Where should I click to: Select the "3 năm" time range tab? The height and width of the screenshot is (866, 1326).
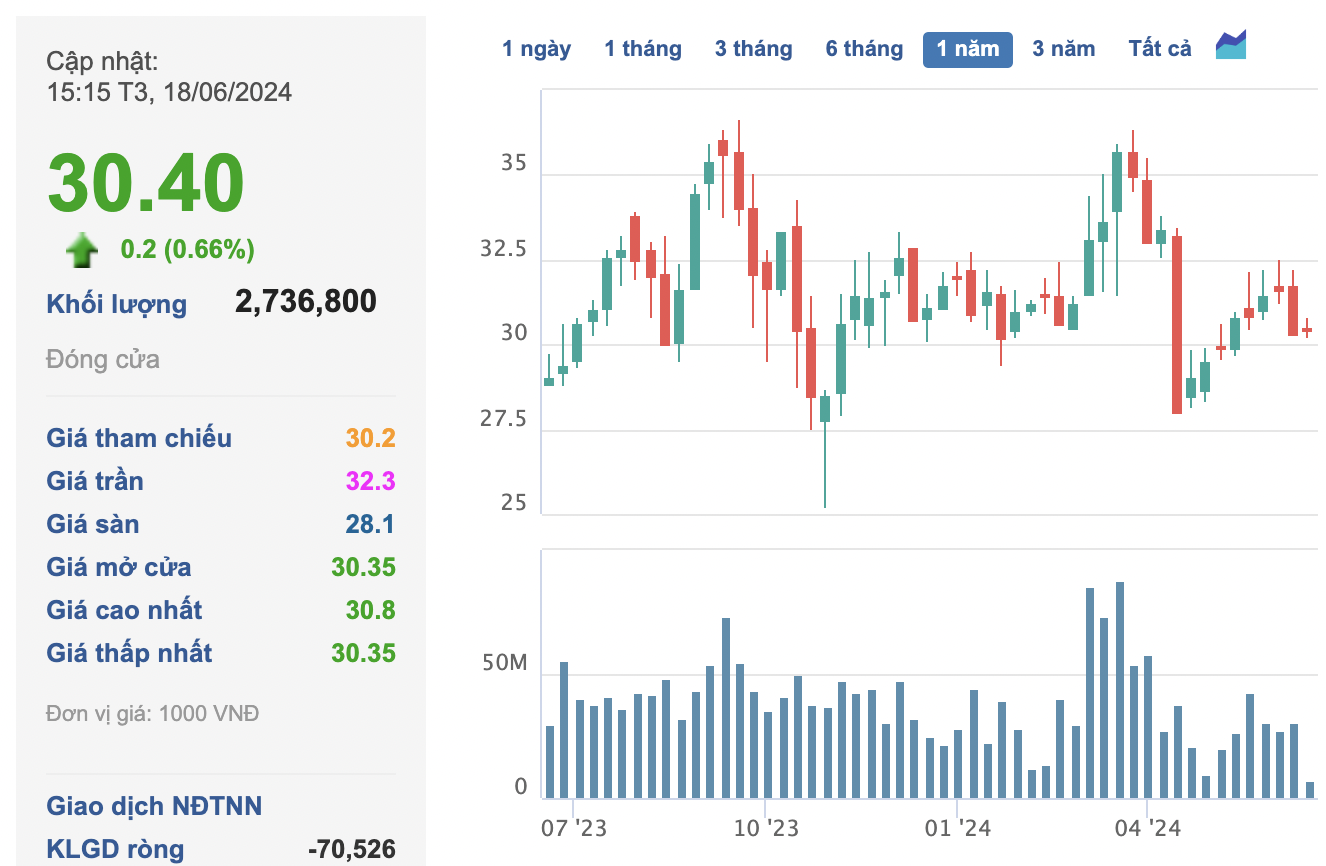point(1064,49)
